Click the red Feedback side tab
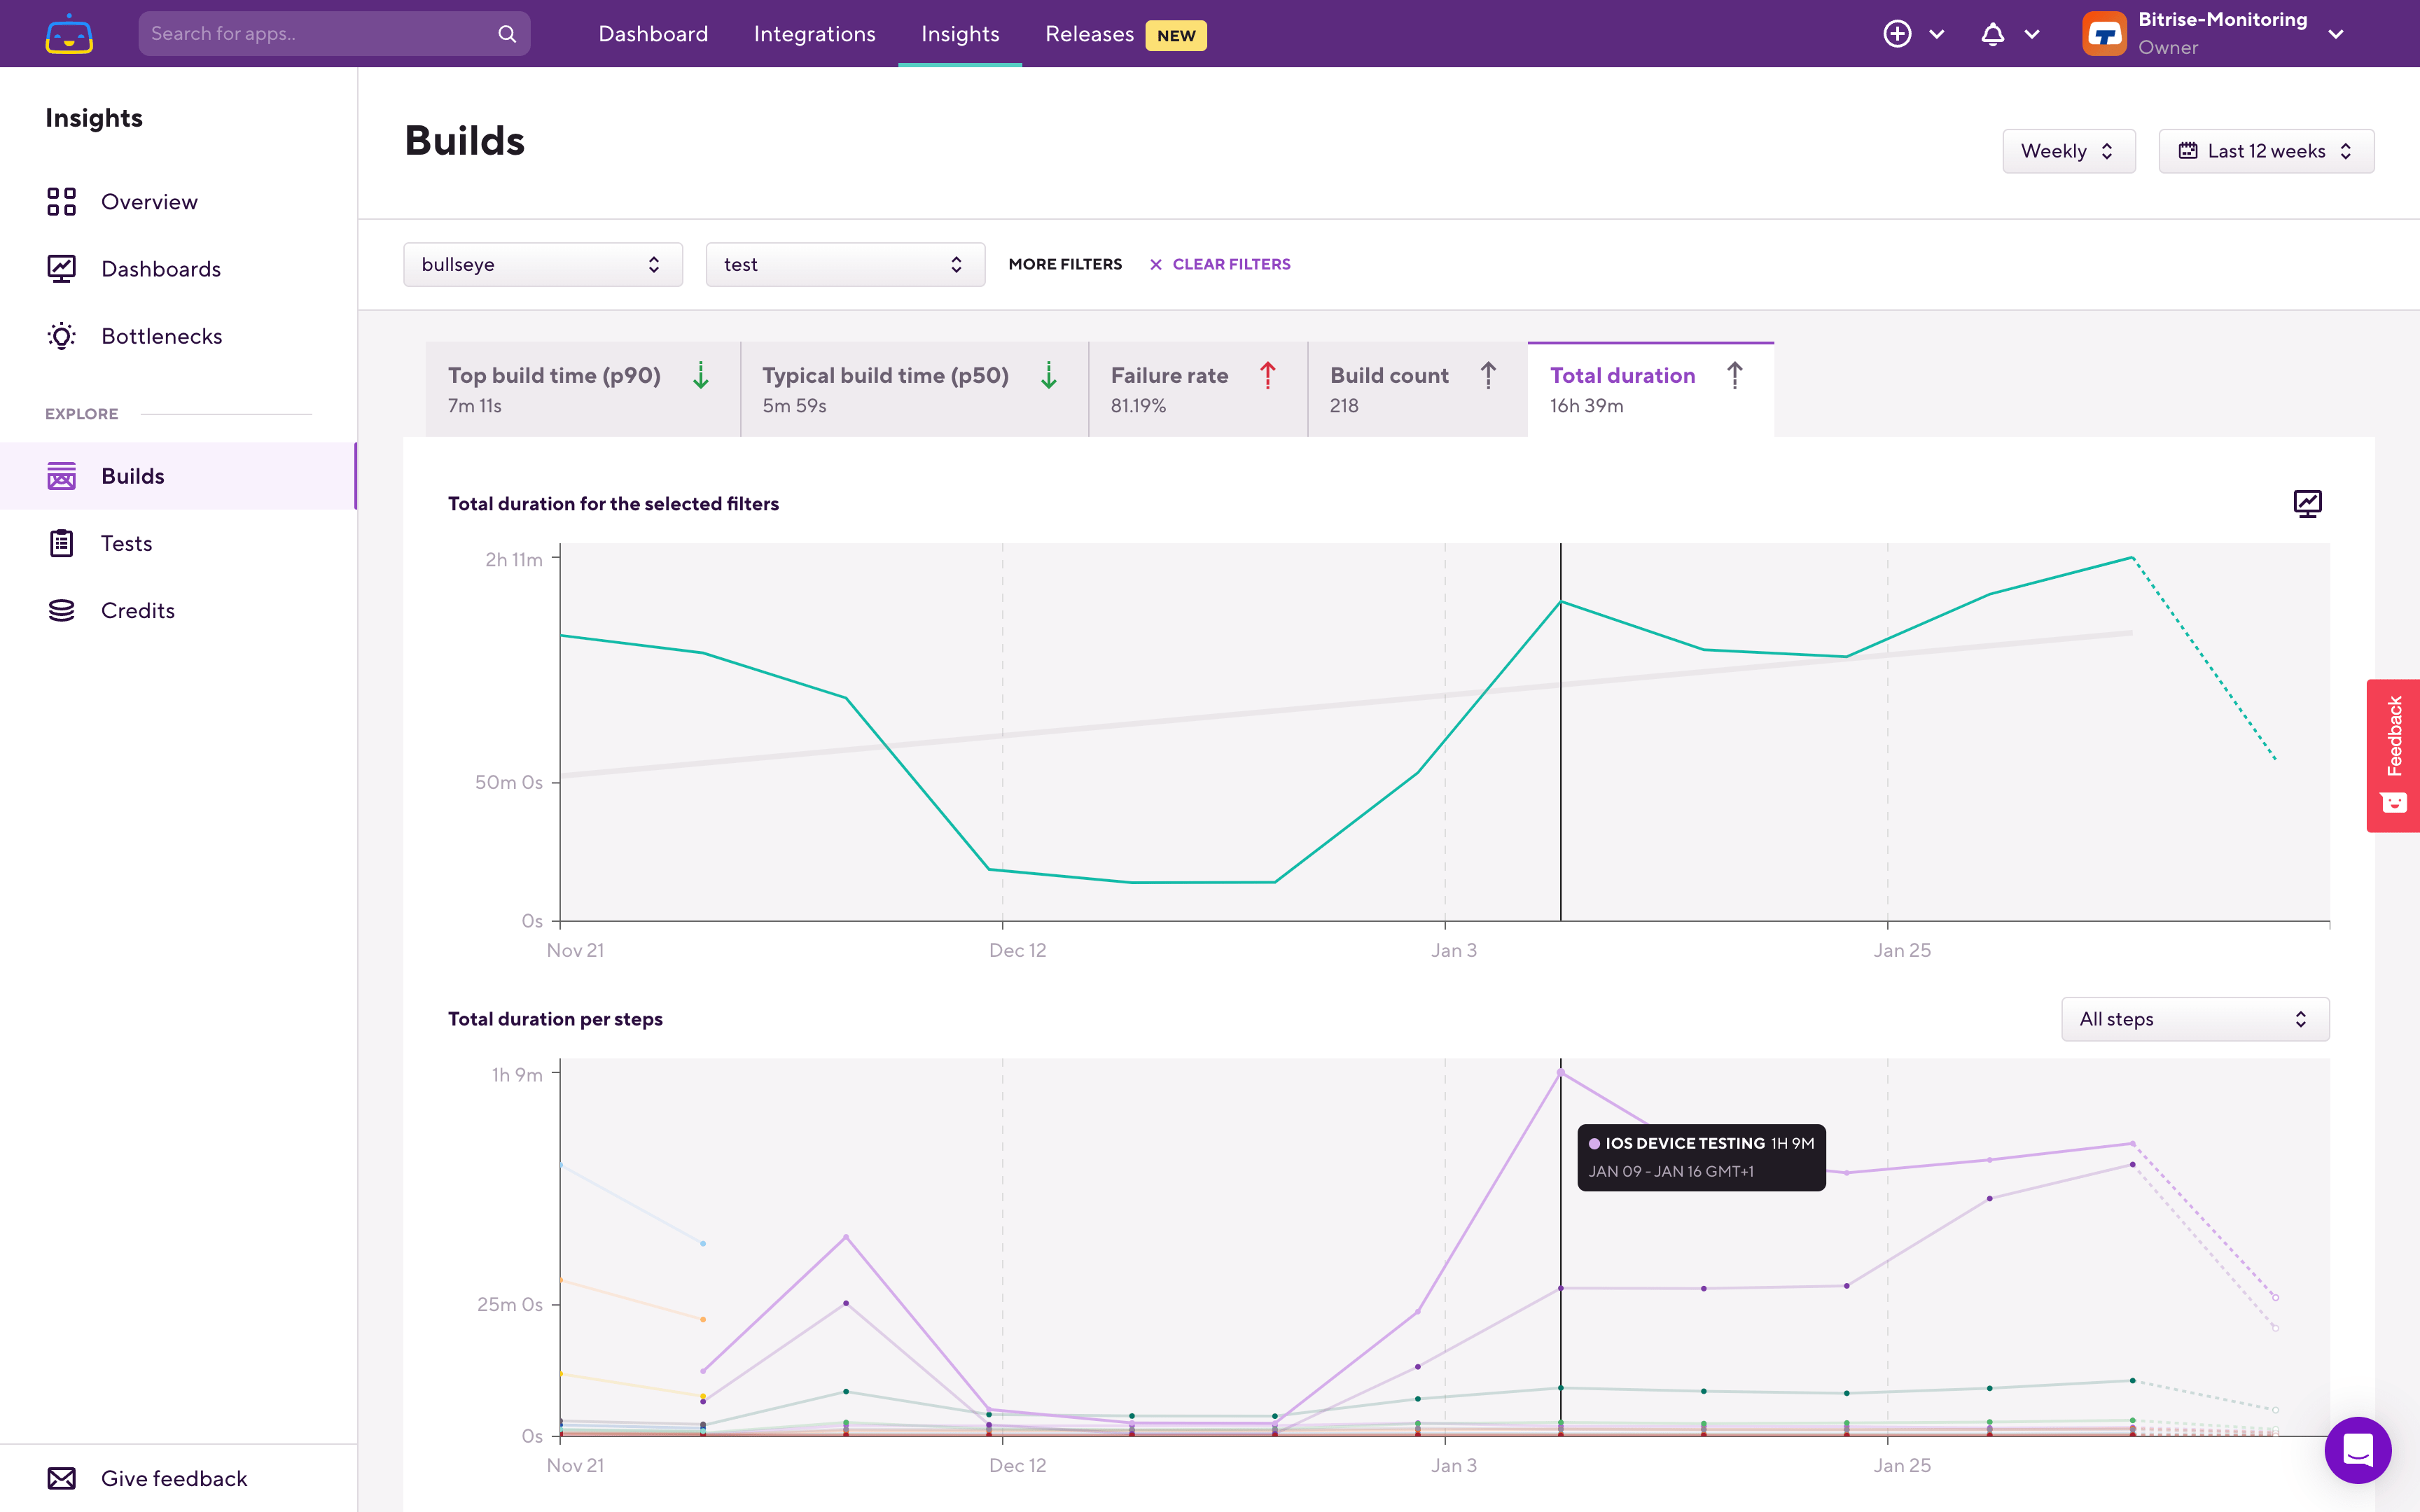Image resolution: width=2420 pixels, height=1512 pixels. 2393,755
